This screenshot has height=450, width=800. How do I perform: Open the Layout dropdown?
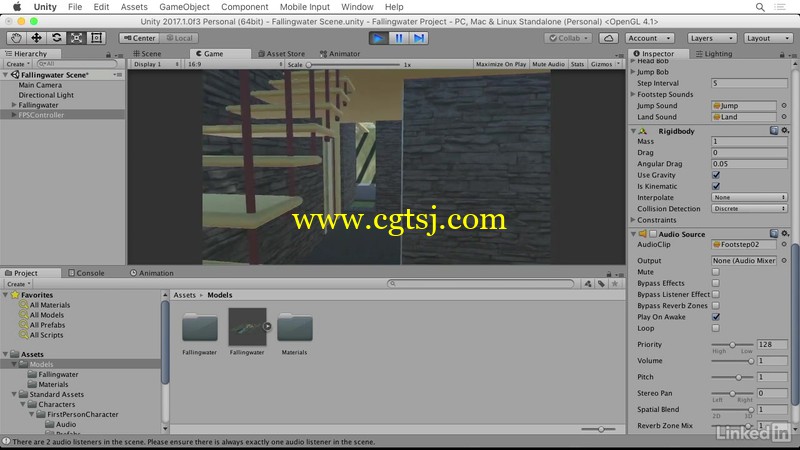767,38
